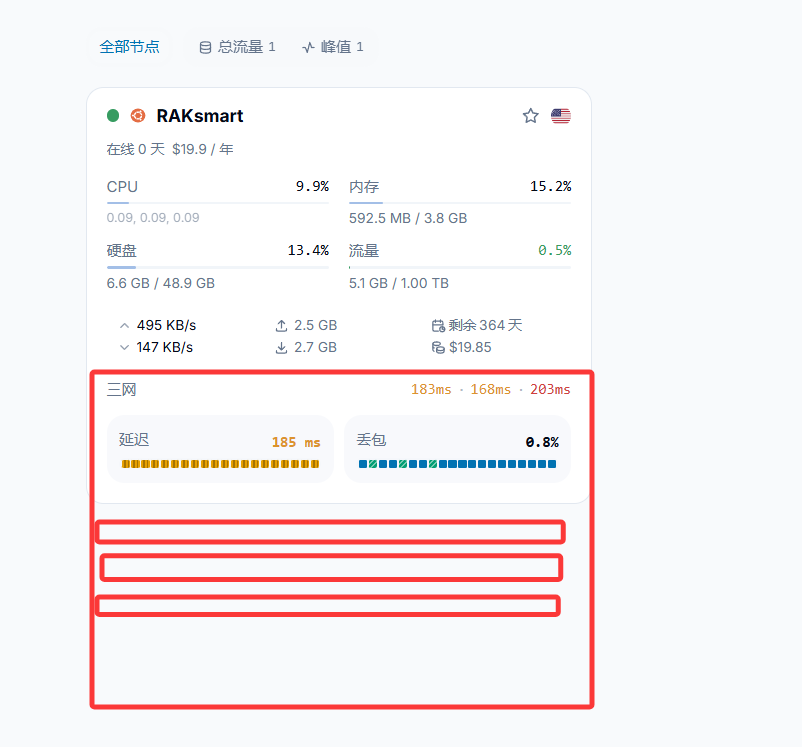This screenshot has width=802, height=747.
Task: Click the 2.7 GB downloaded value
Action: point(316,347)
